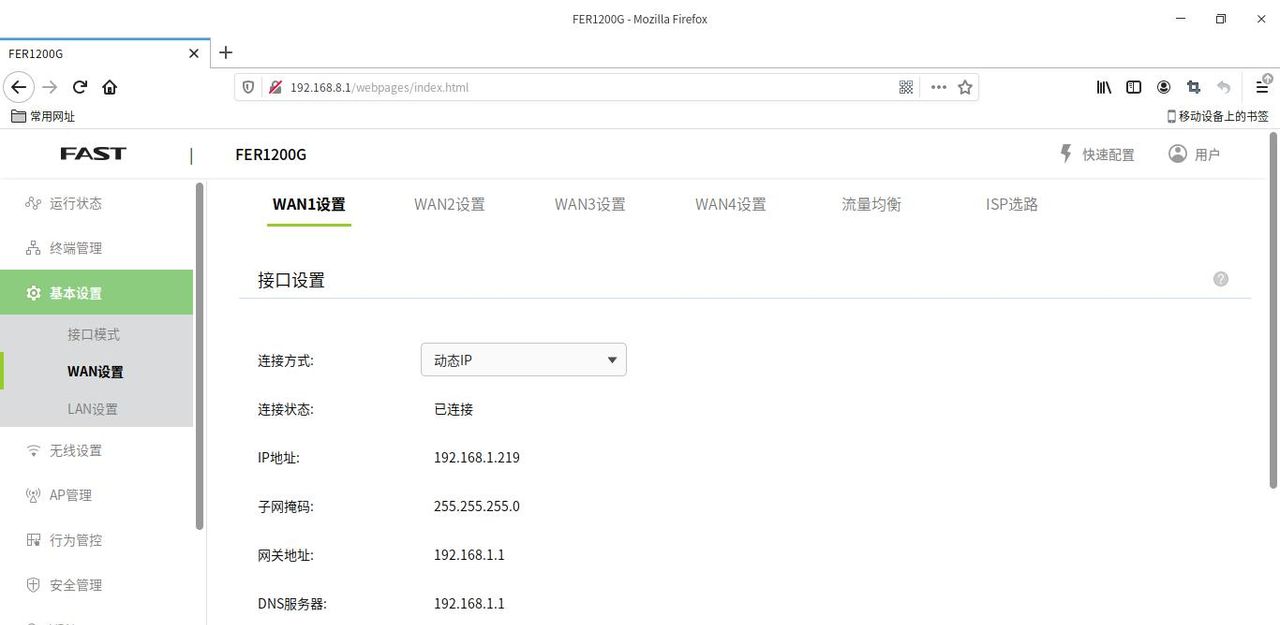Click the 用户 account icon
This screenshot has height=625, width=1280.
pos(1178,153)
